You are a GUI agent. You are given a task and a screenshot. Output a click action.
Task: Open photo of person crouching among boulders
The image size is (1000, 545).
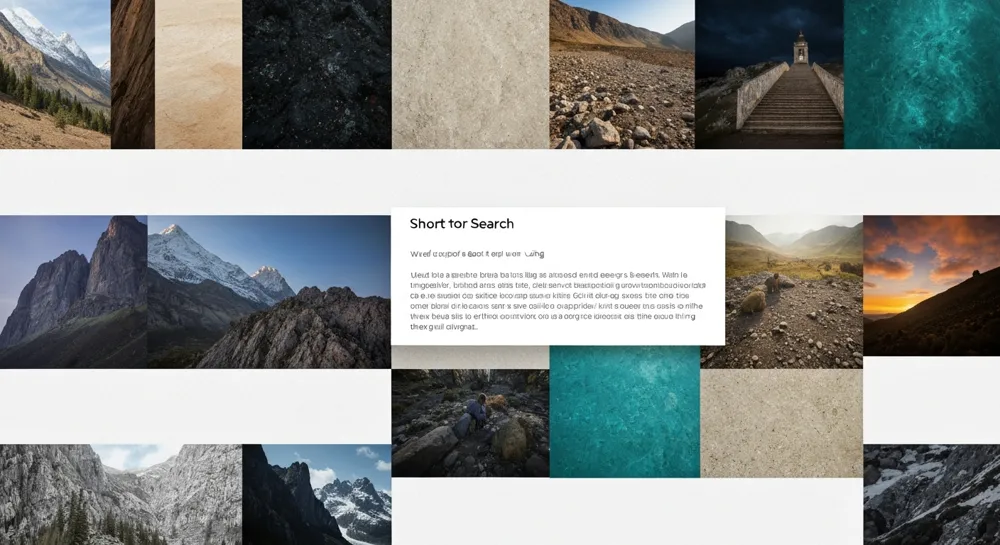click(x=470, y=418)
